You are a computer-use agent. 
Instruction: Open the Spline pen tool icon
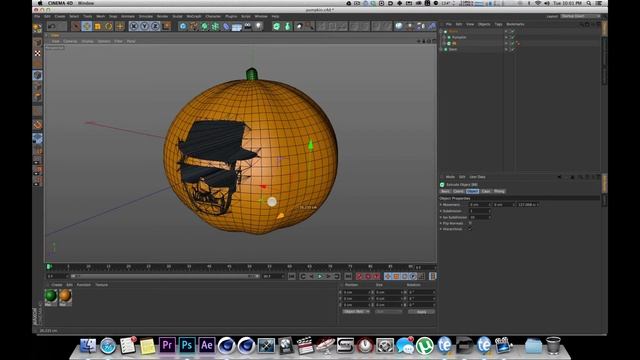(194, 26)
